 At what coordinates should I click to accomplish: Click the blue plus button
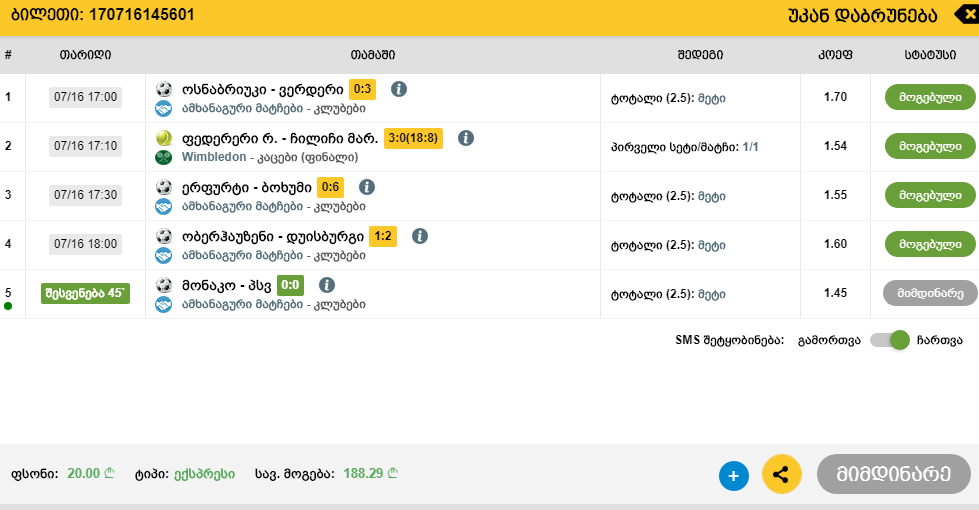(733, 476)
